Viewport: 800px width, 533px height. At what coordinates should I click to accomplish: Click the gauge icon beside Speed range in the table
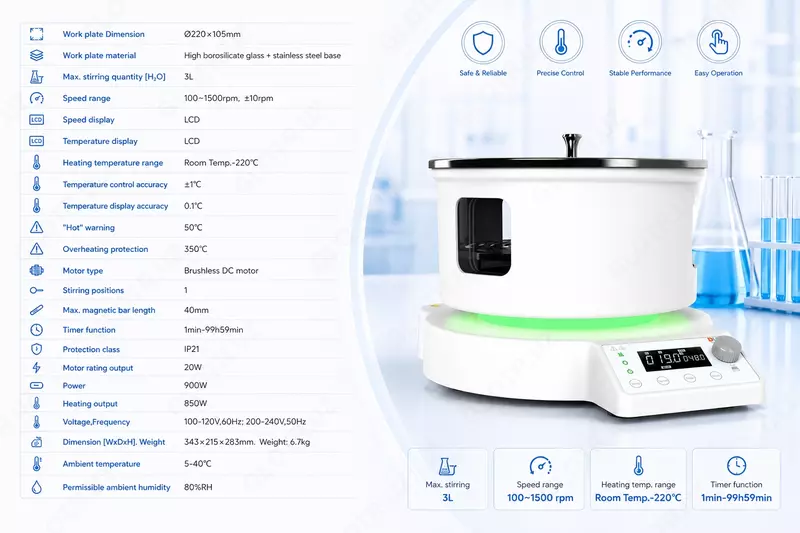pyautogui.click(x=36, y=98)
